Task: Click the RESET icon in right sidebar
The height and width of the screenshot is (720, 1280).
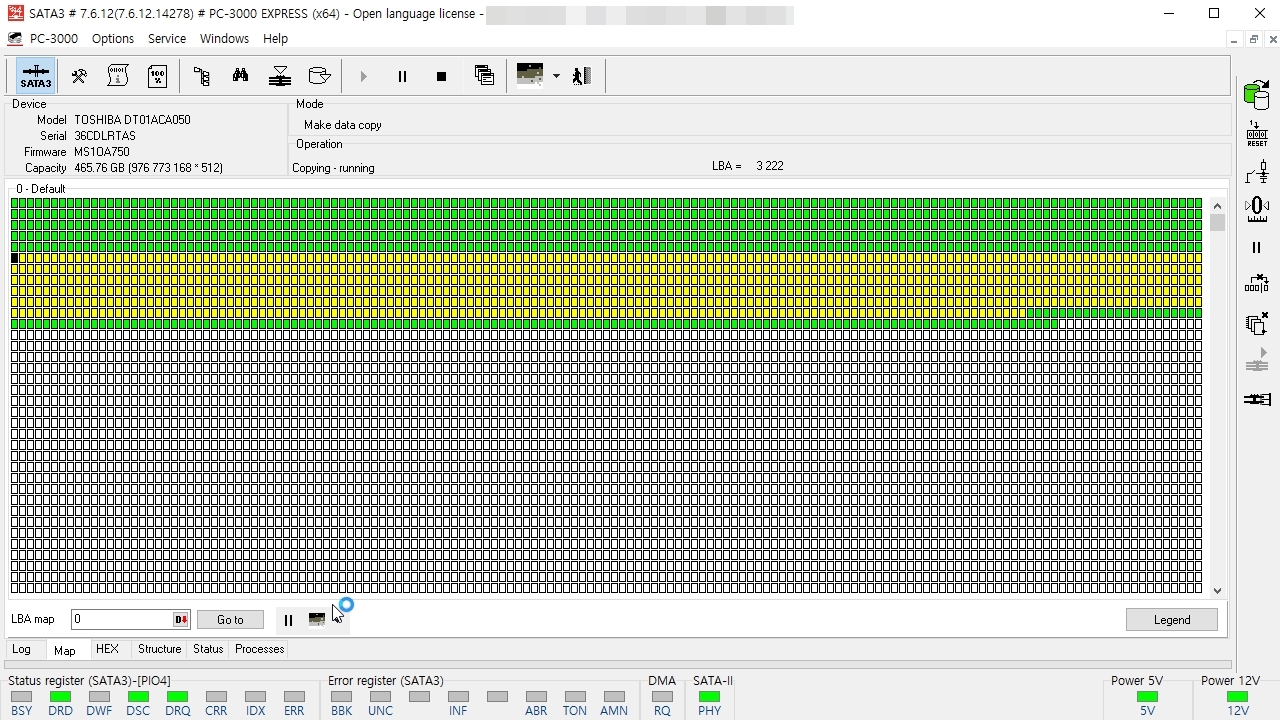Action: [1257, 134]
